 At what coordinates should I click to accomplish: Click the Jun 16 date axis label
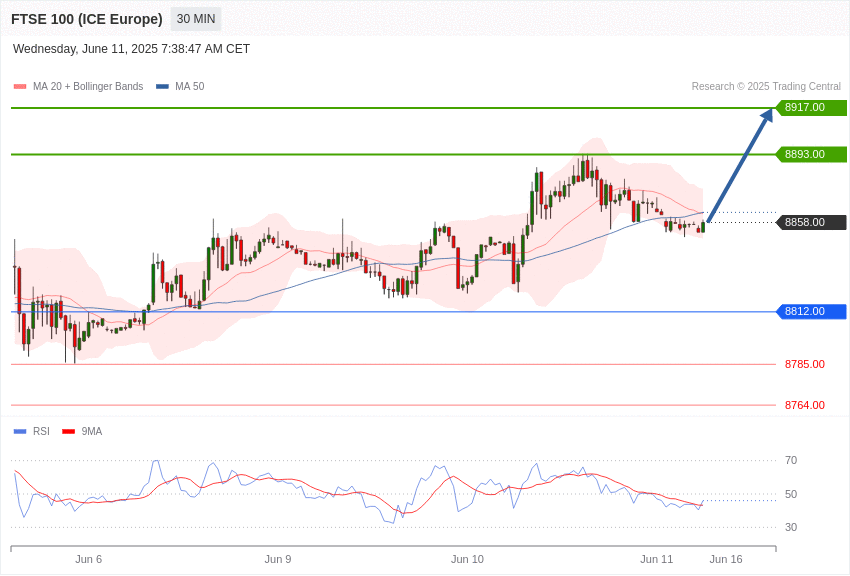tap(726, 559)
